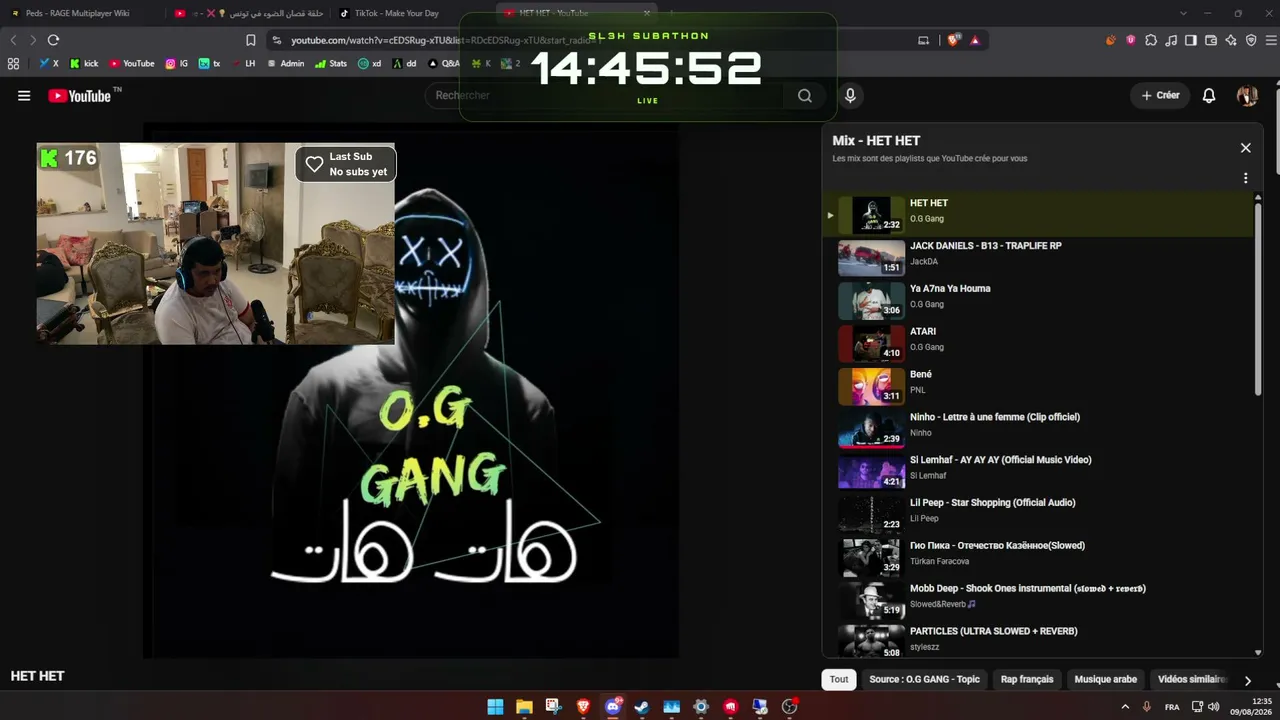Select the Source : O.G GANG - Topic chip
The image size is (1280, 720).
tap(924, 679)
